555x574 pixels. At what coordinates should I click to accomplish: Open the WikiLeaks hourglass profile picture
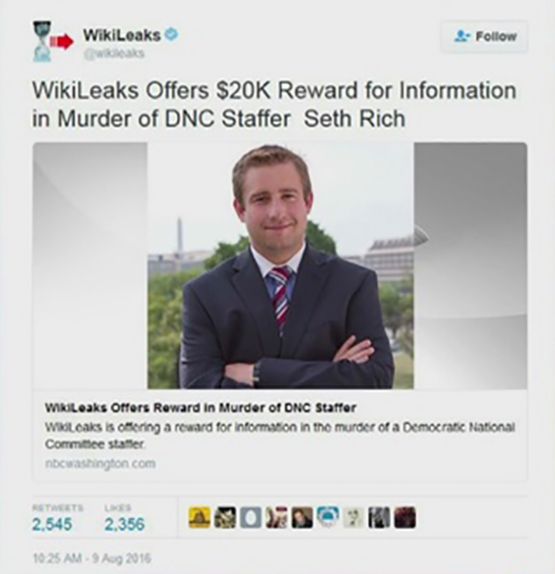tap(41, 41)
